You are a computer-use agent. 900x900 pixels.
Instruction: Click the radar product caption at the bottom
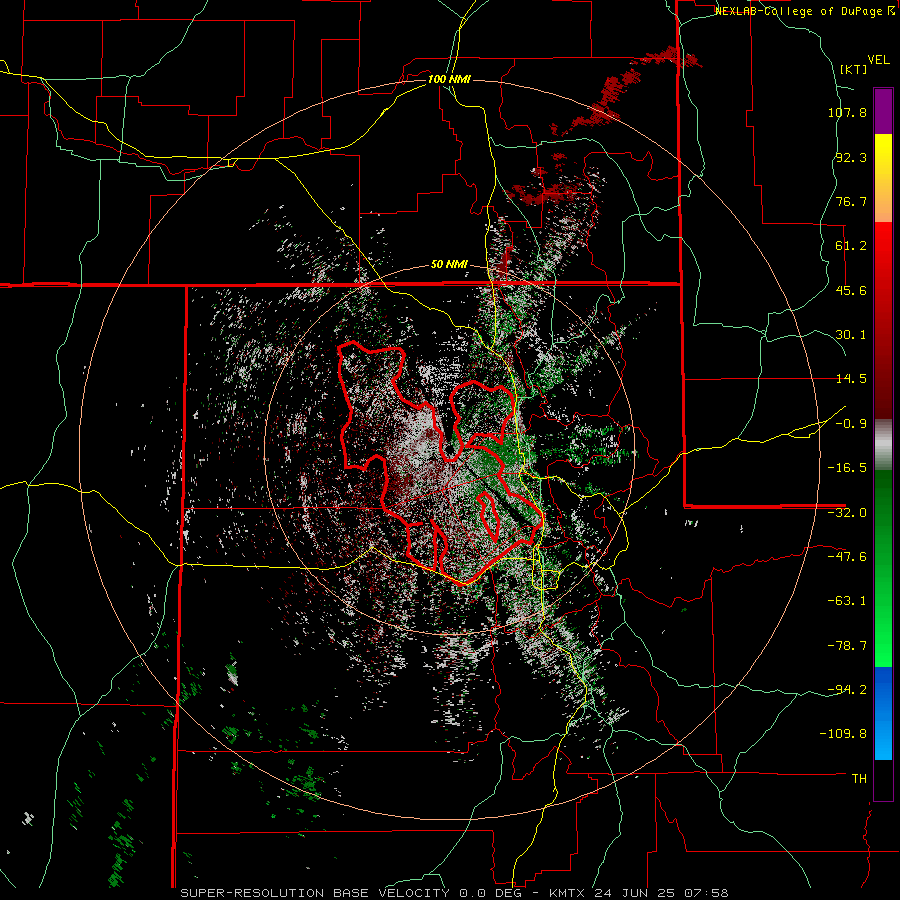point(454,893)
